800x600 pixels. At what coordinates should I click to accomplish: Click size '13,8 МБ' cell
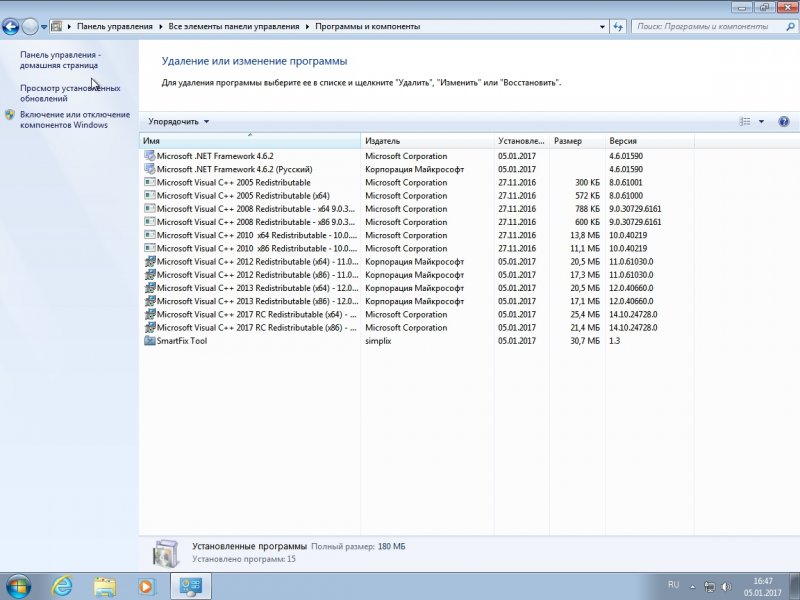pyautogui.click(x=585, y=235)
